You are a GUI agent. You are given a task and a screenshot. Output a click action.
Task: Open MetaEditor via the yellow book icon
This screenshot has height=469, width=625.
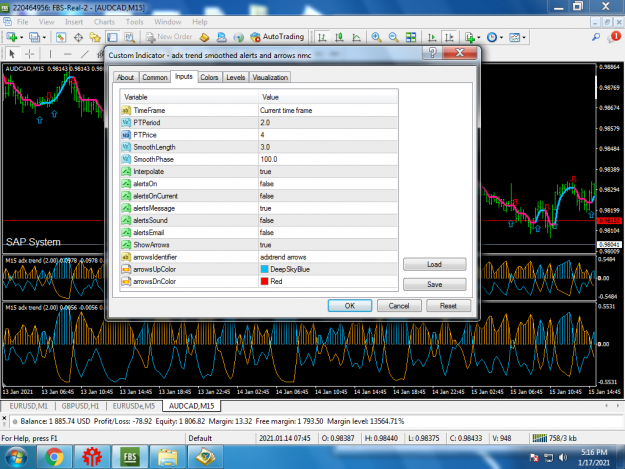pos(204,37)
